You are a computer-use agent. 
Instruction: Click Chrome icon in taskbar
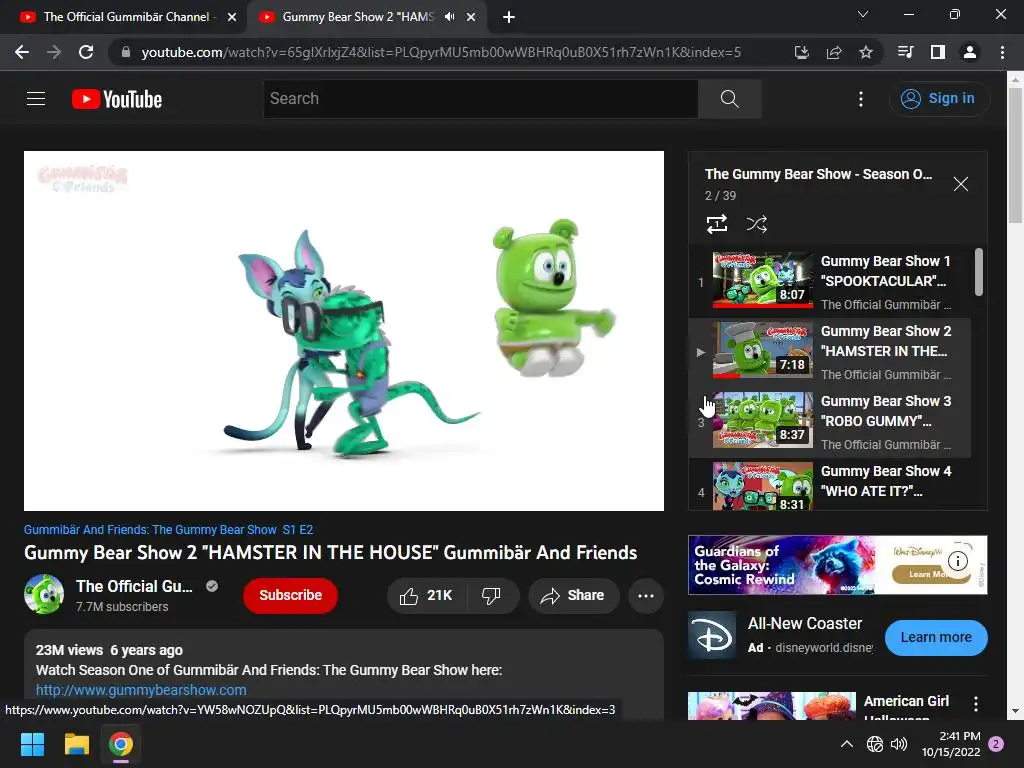pyautogui.click(x=121, y=744)
